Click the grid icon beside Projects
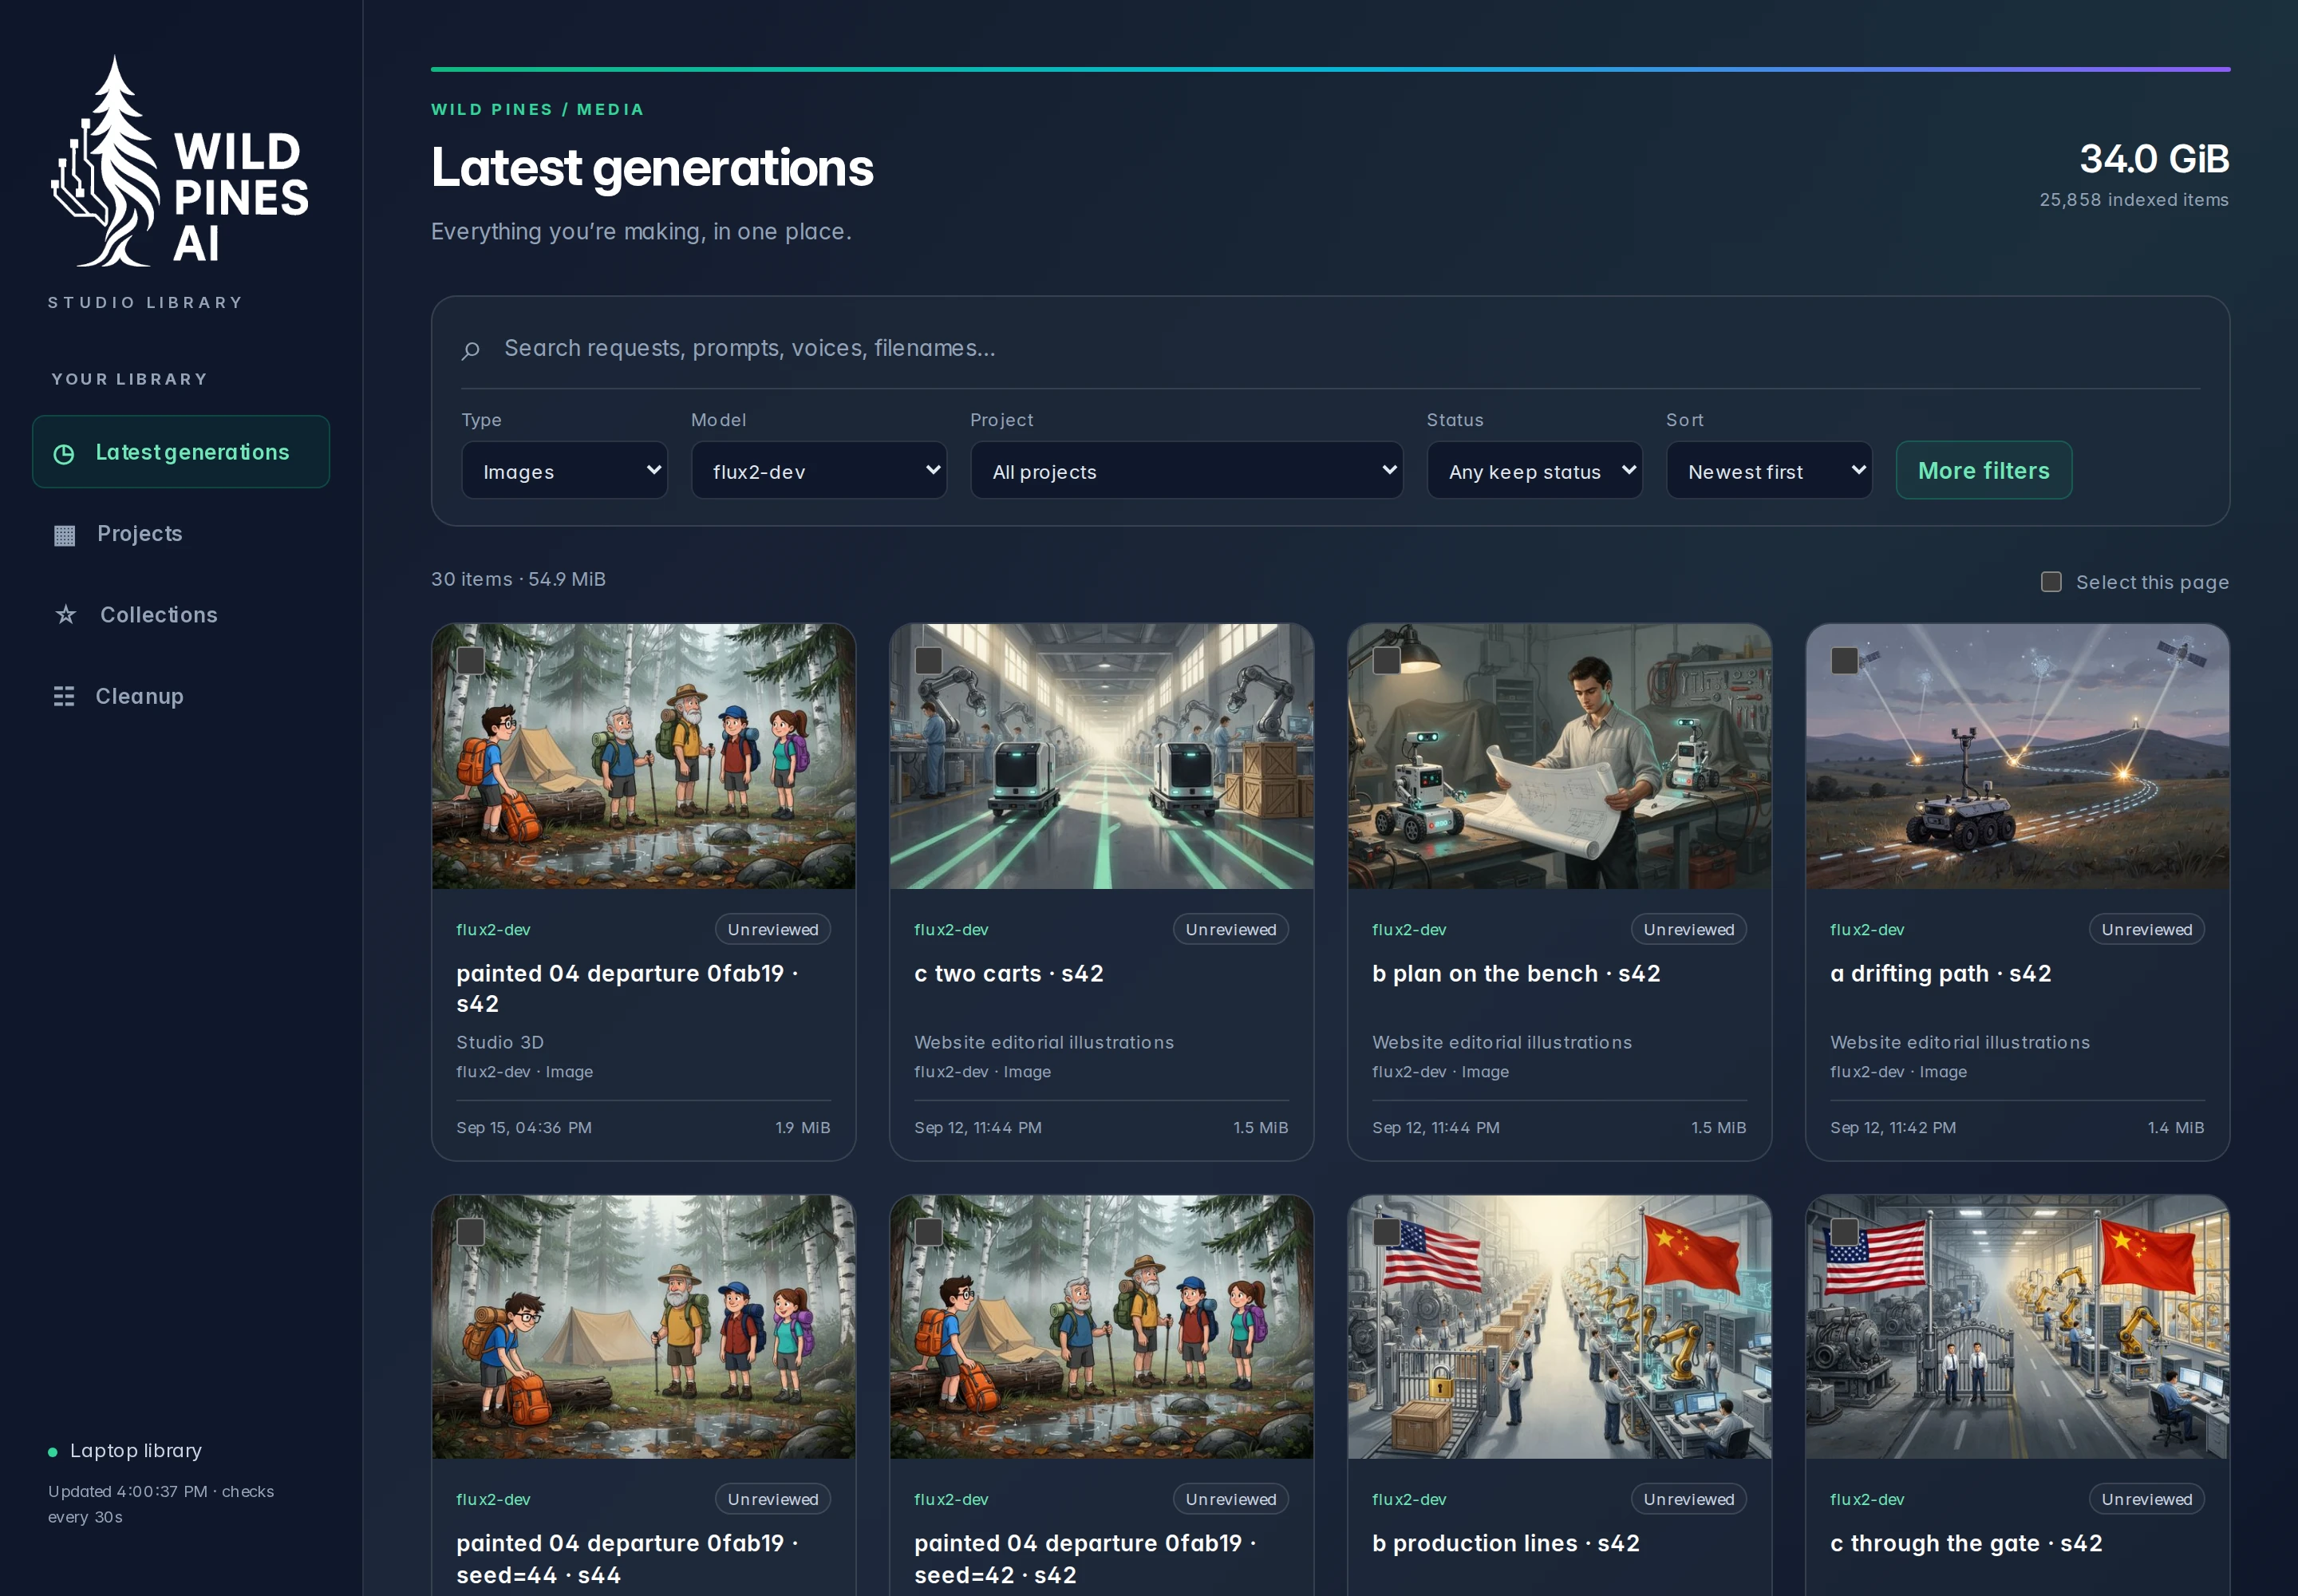The width and height of the screenshot is (2298, 1596). (65, 535)
